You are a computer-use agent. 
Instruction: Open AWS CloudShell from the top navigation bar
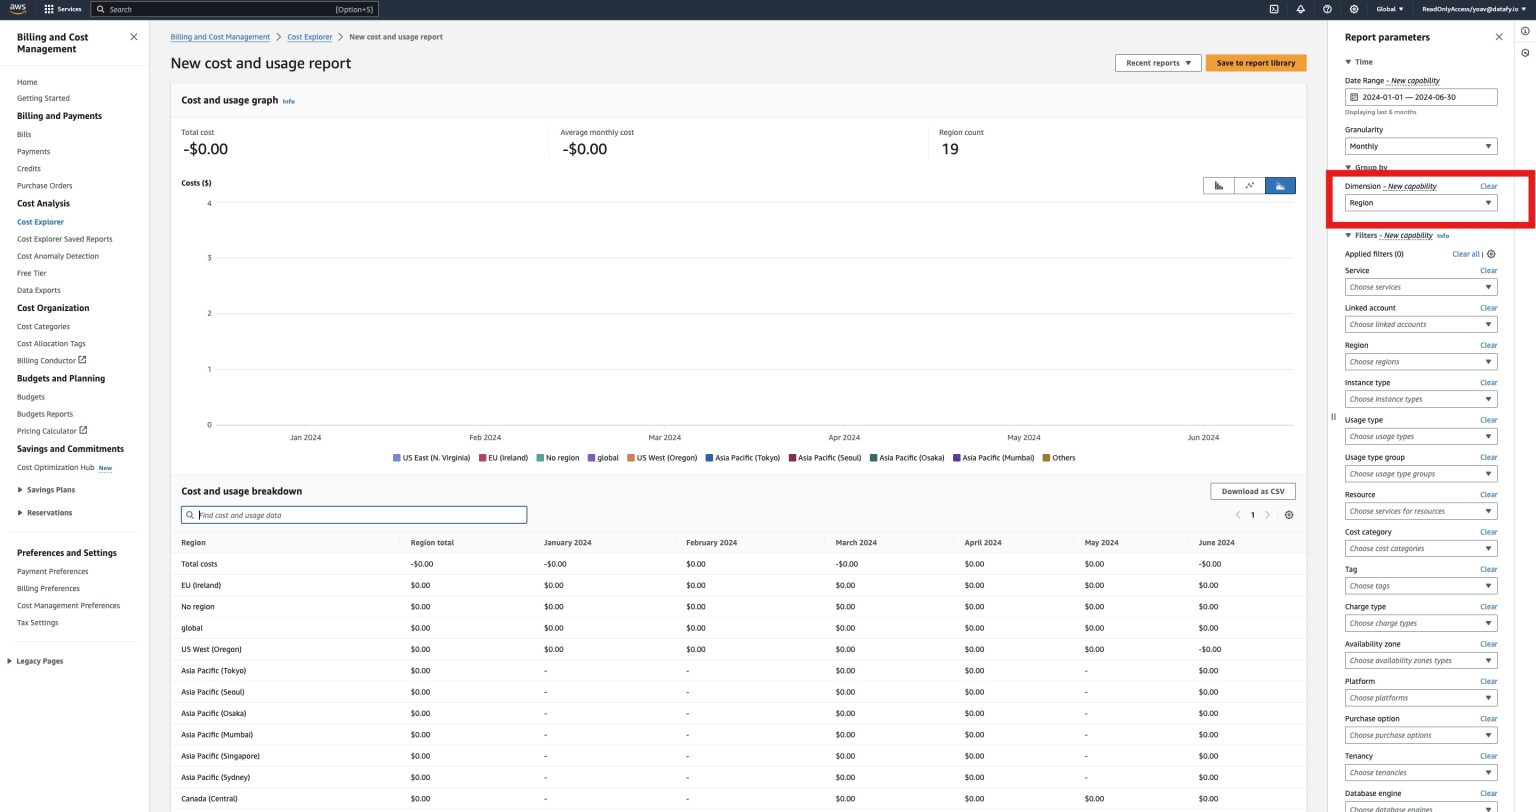pos(1274,9)
